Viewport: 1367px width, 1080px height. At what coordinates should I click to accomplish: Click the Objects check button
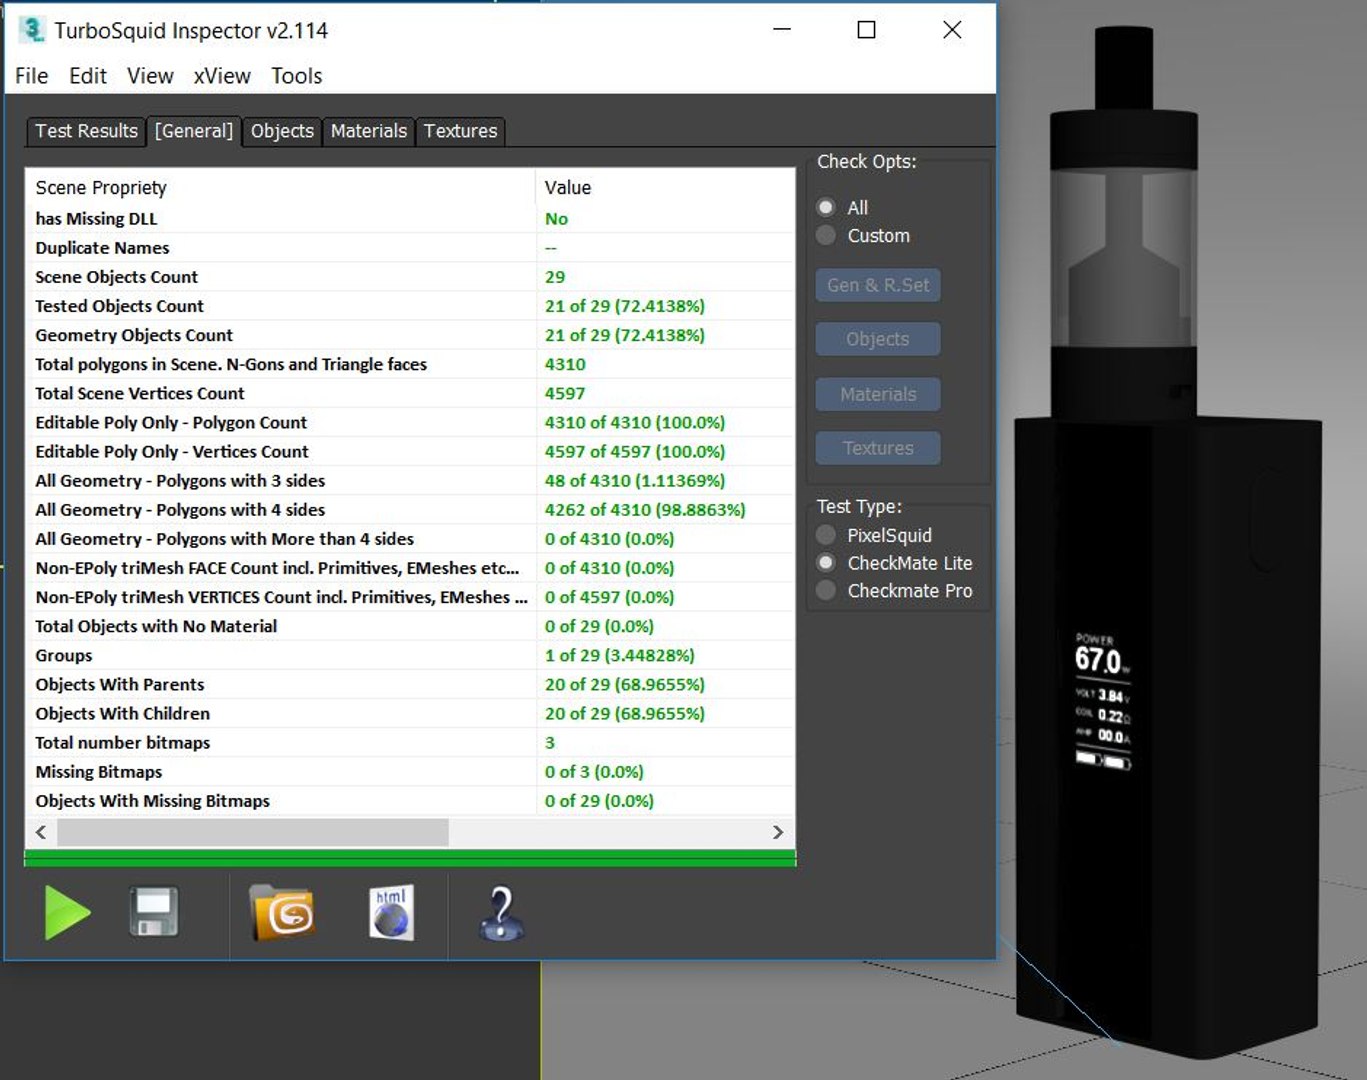878,339
